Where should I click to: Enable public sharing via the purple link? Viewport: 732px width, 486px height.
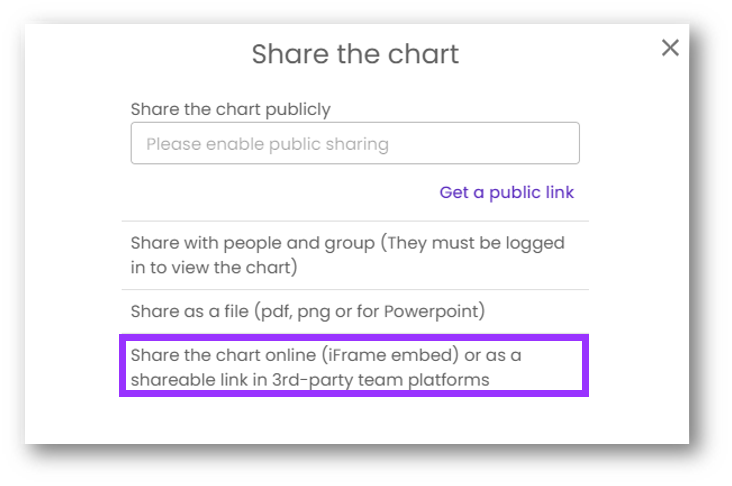coord(507,192)
